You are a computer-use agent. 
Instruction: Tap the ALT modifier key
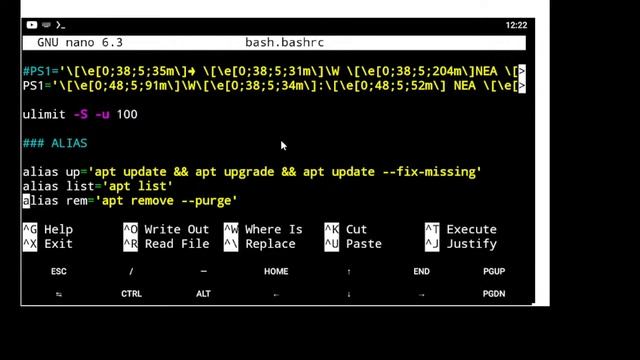[x=203, y=294]
